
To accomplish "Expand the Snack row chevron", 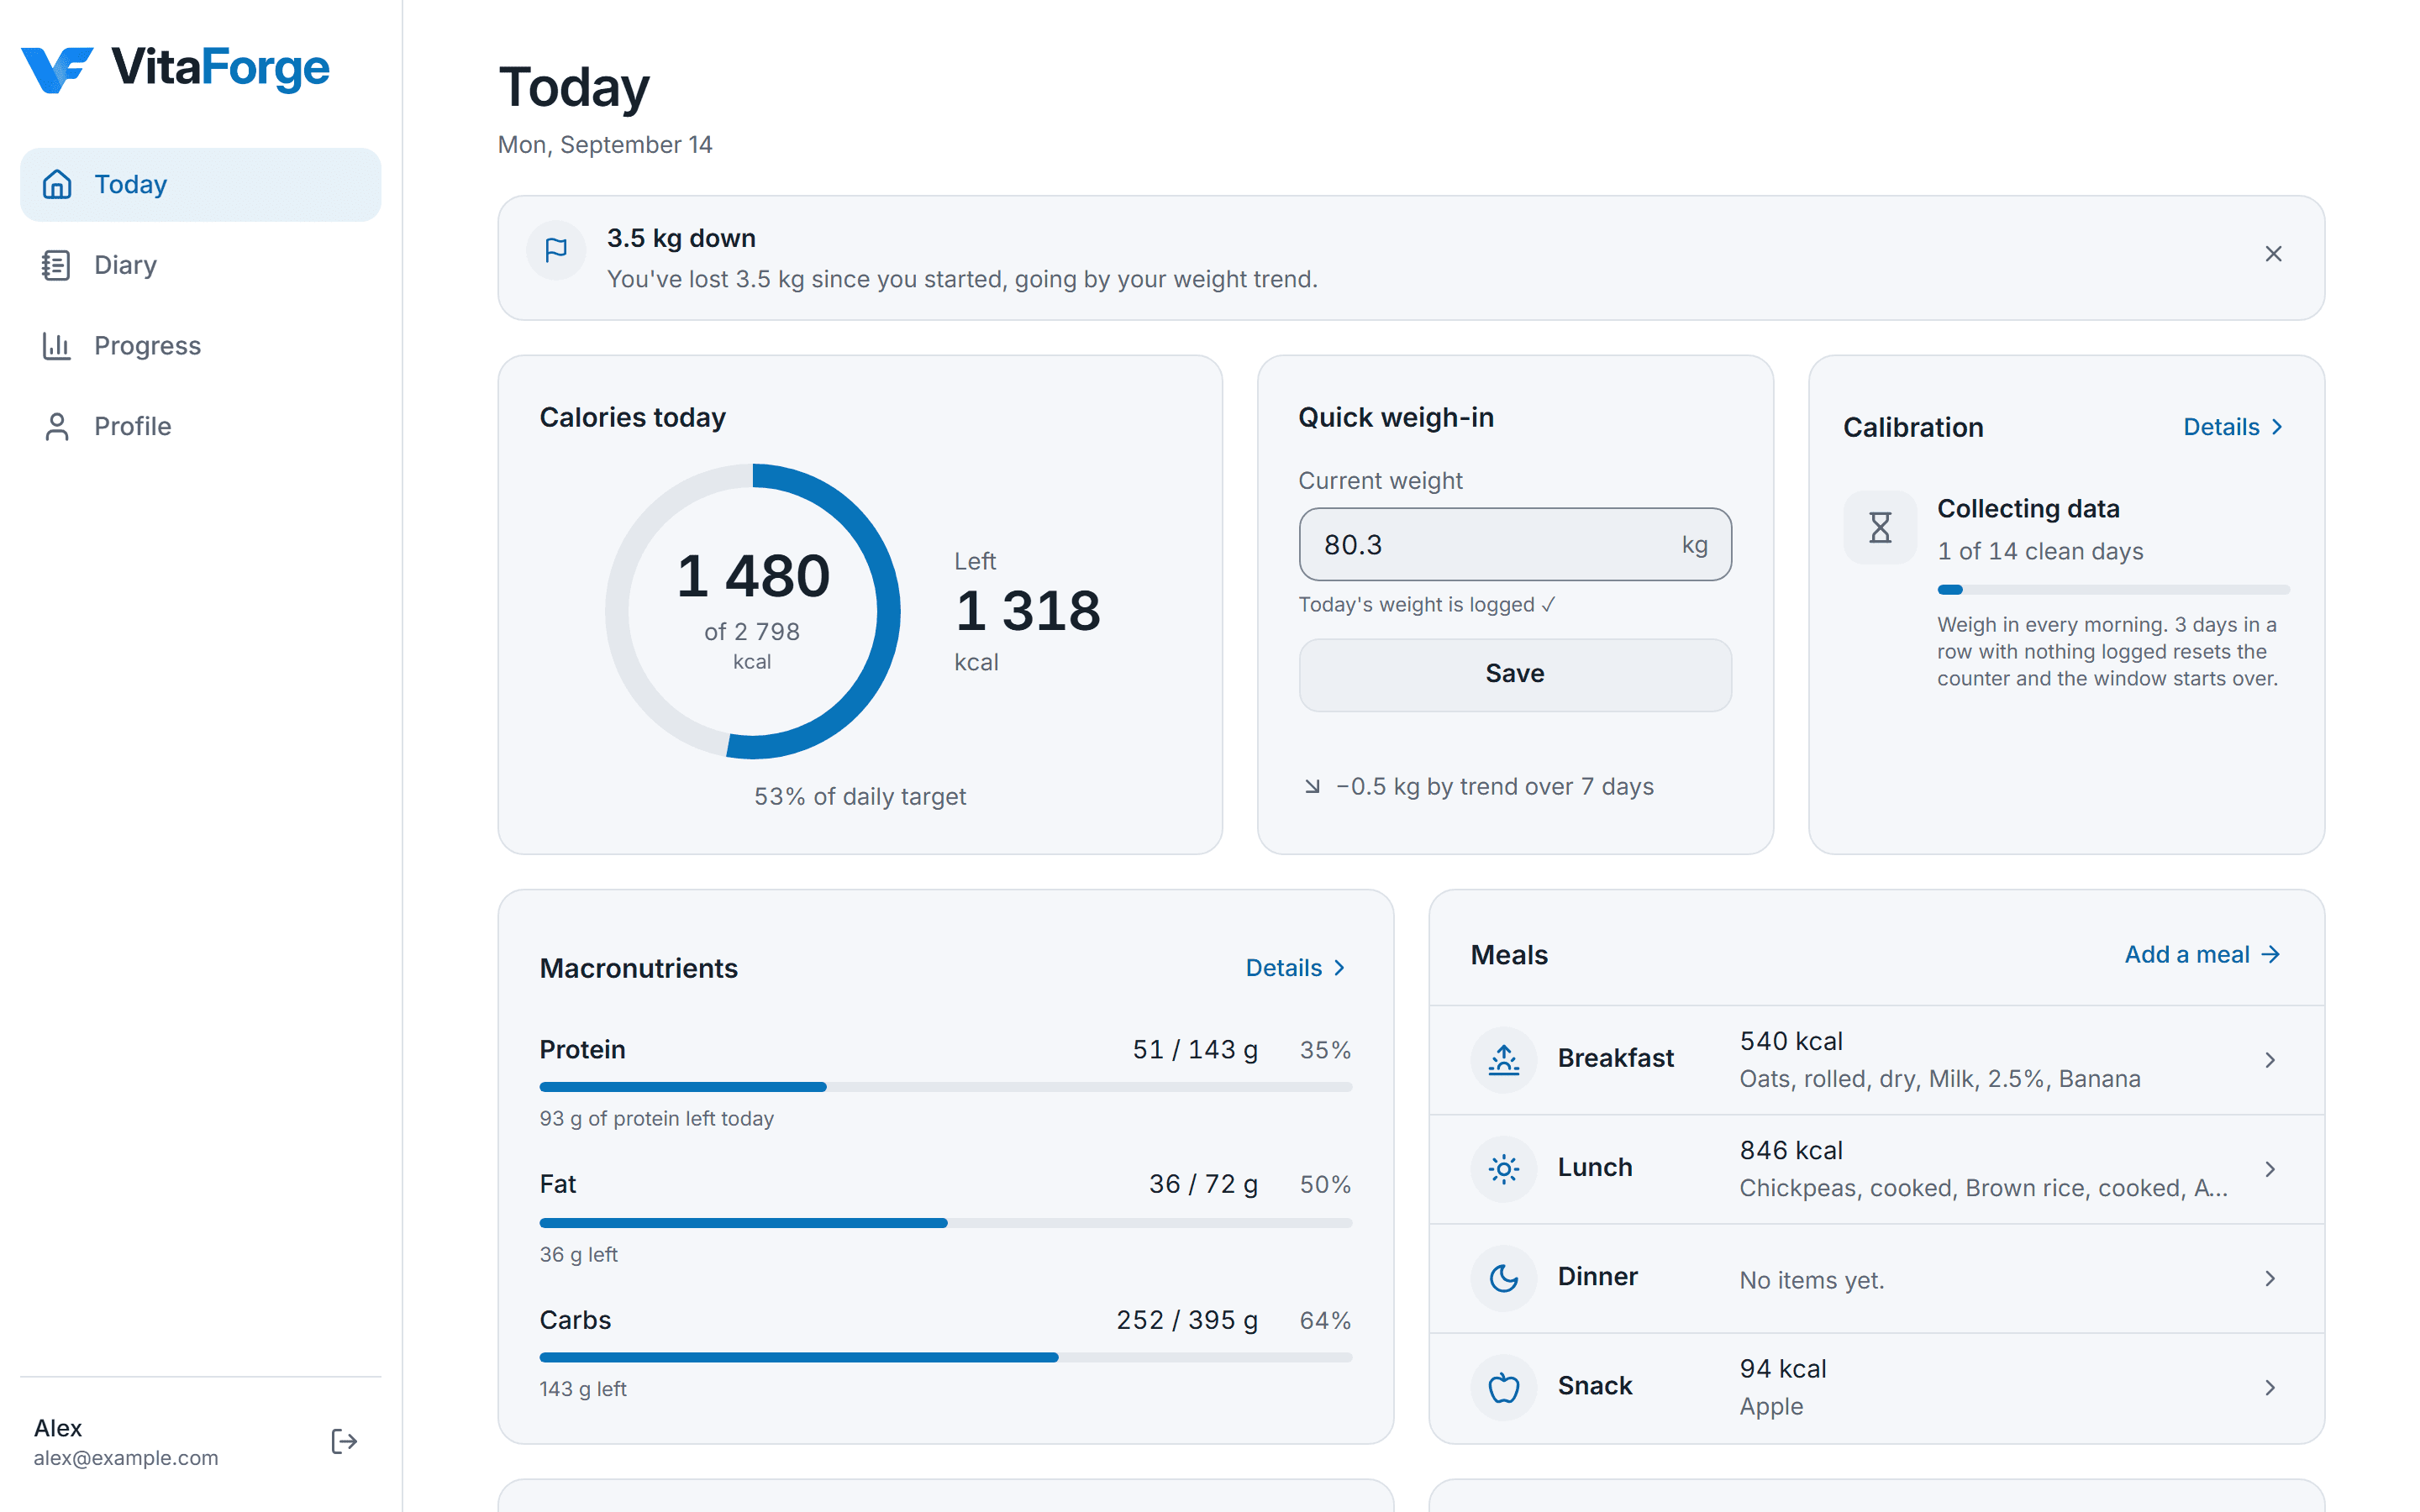I will coord(2270,1387).
